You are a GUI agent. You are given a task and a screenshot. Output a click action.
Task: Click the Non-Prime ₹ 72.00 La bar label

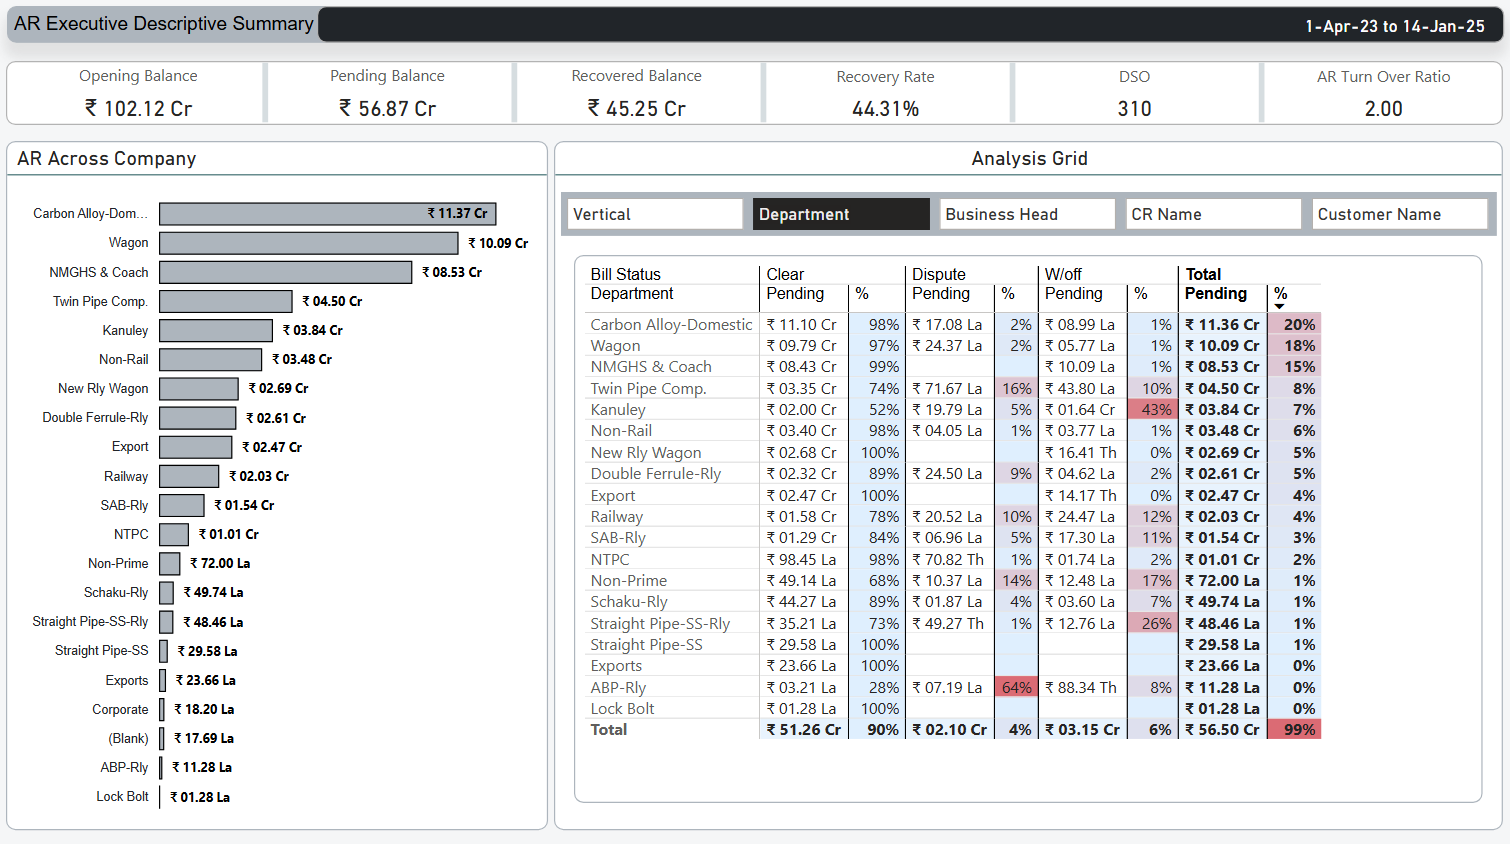click(220, 563)
